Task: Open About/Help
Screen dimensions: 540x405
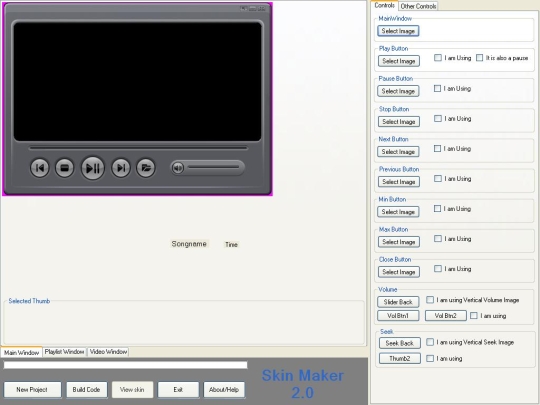Action: (x=224, y=390)
